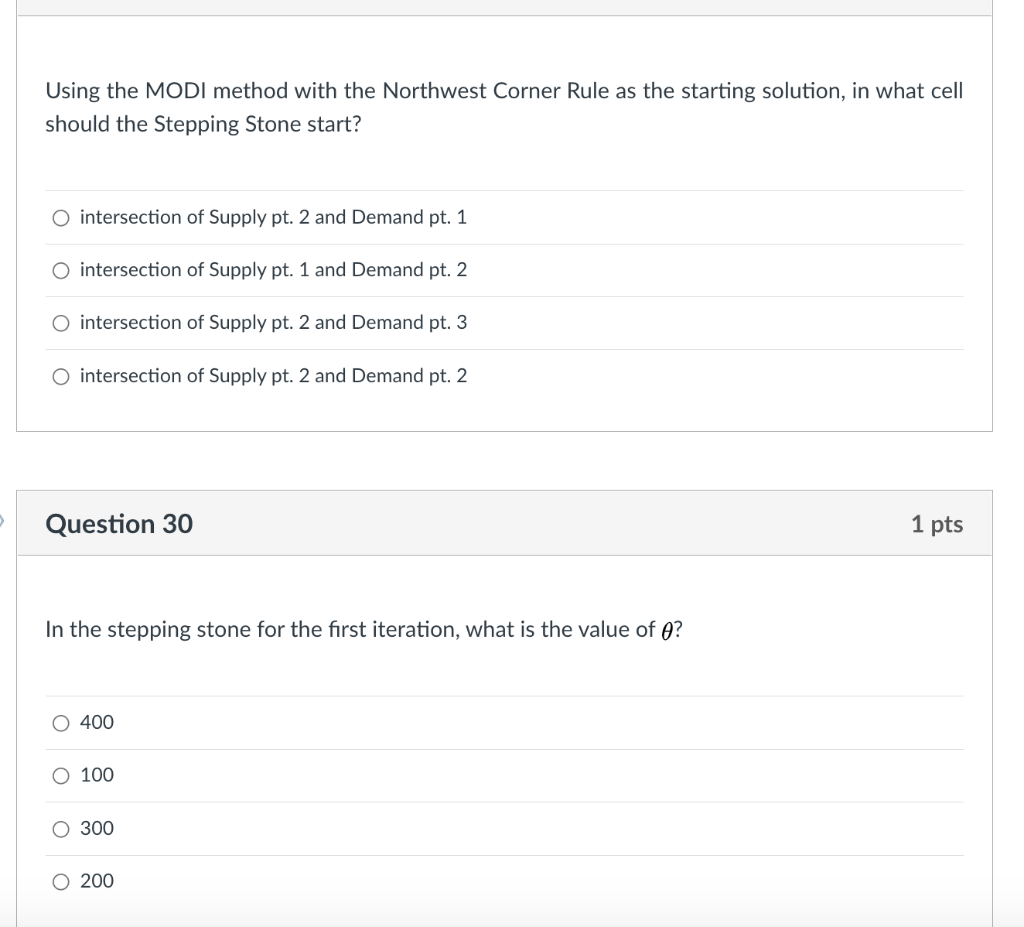Choose 300 as the theta value
1024x927 pixels.
click(97, 828)
